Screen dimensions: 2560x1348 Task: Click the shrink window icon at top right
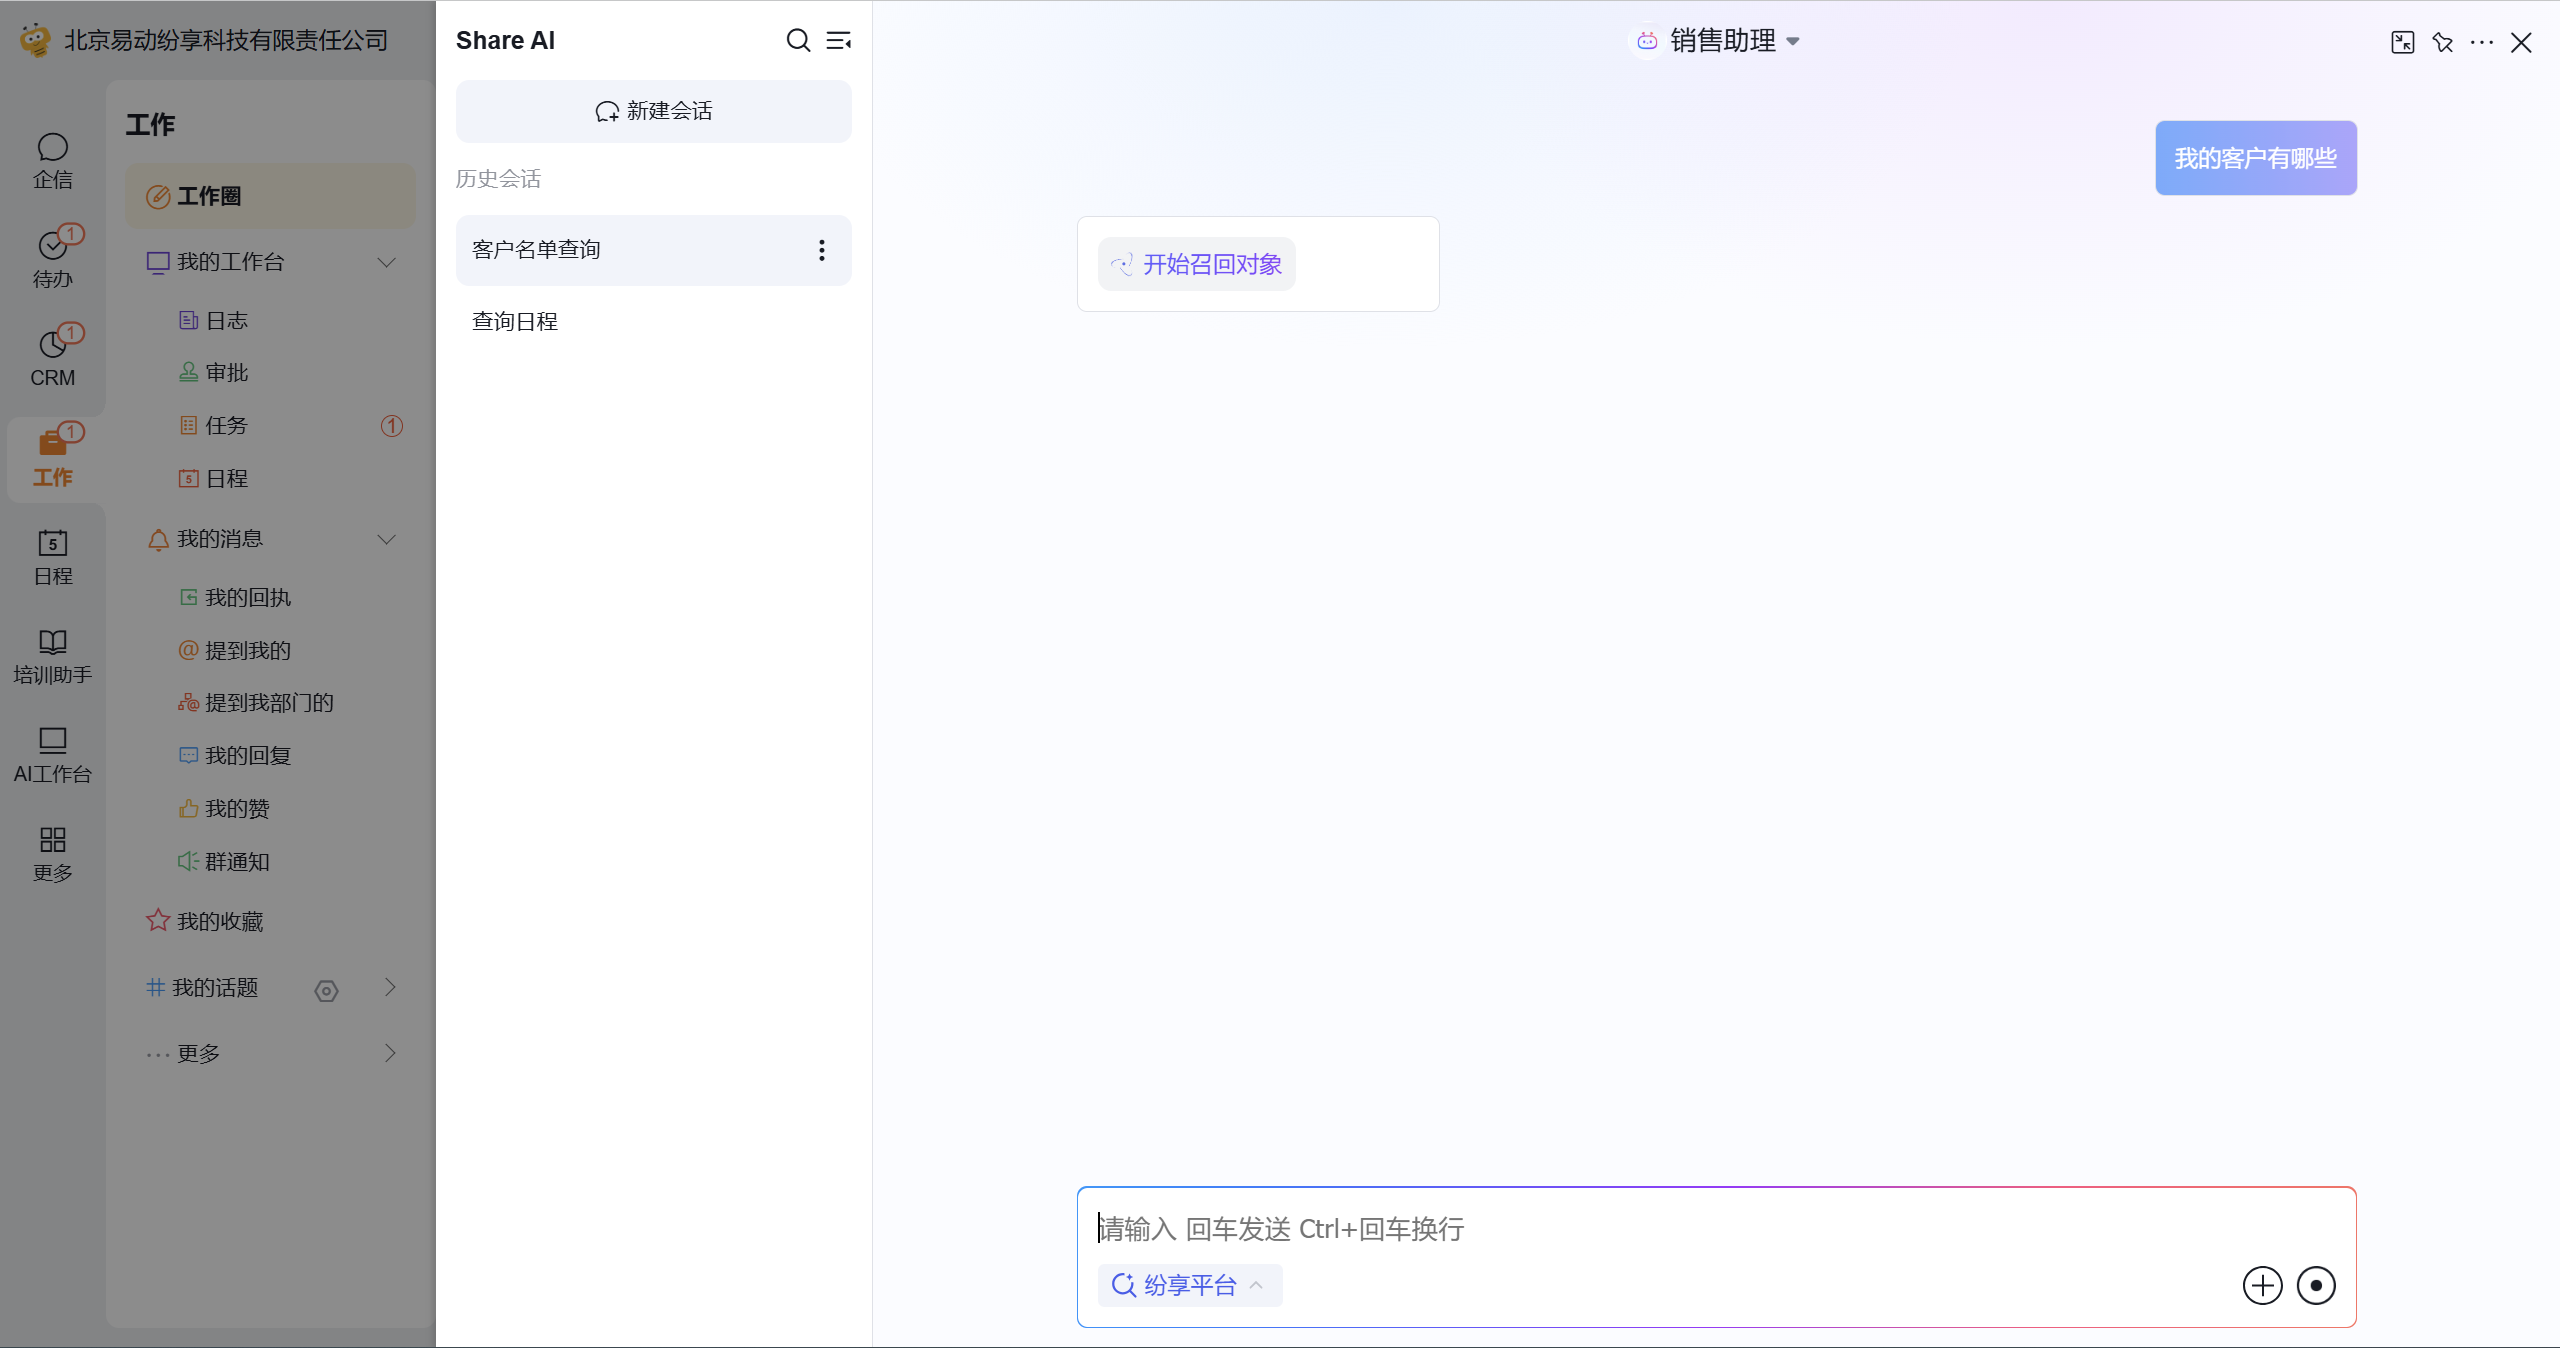[x=2402, y=42]
